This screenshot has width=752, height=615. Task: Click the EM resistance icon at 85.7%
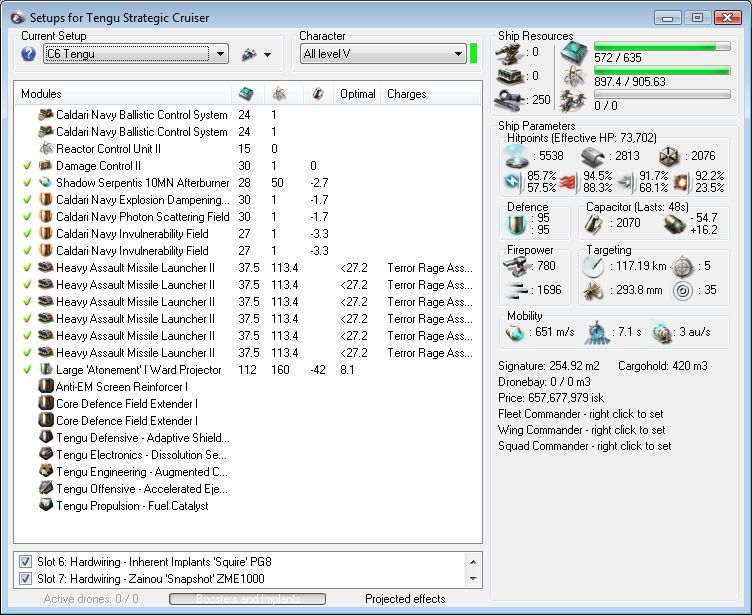coord(513,182)
